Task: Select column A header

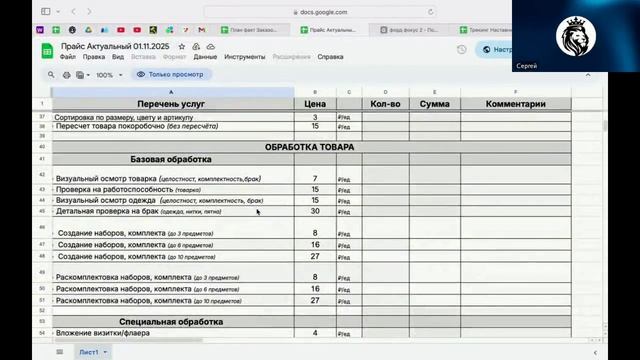Action: (x=173, y=92)
